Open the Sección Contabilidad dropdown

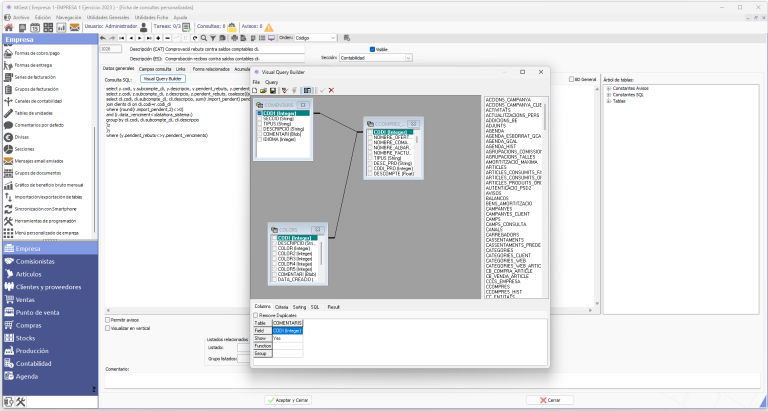pyautogui.click(x=408, y=58)
